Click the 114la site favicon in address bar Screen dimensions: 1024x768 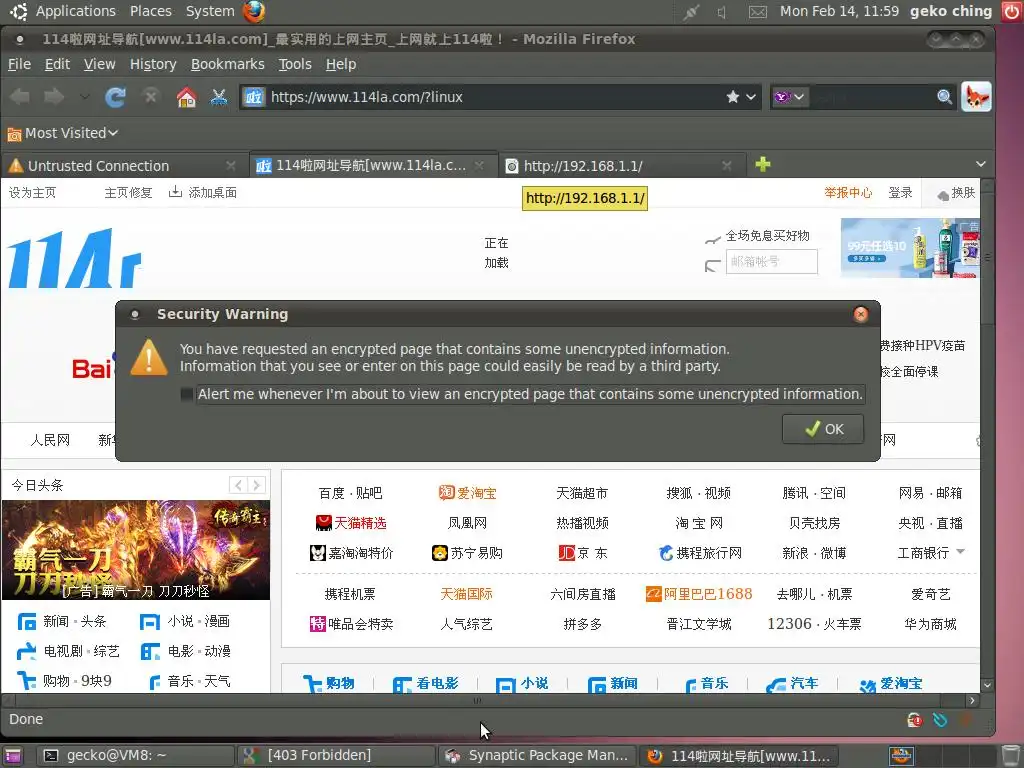click(x=253, y=97)
